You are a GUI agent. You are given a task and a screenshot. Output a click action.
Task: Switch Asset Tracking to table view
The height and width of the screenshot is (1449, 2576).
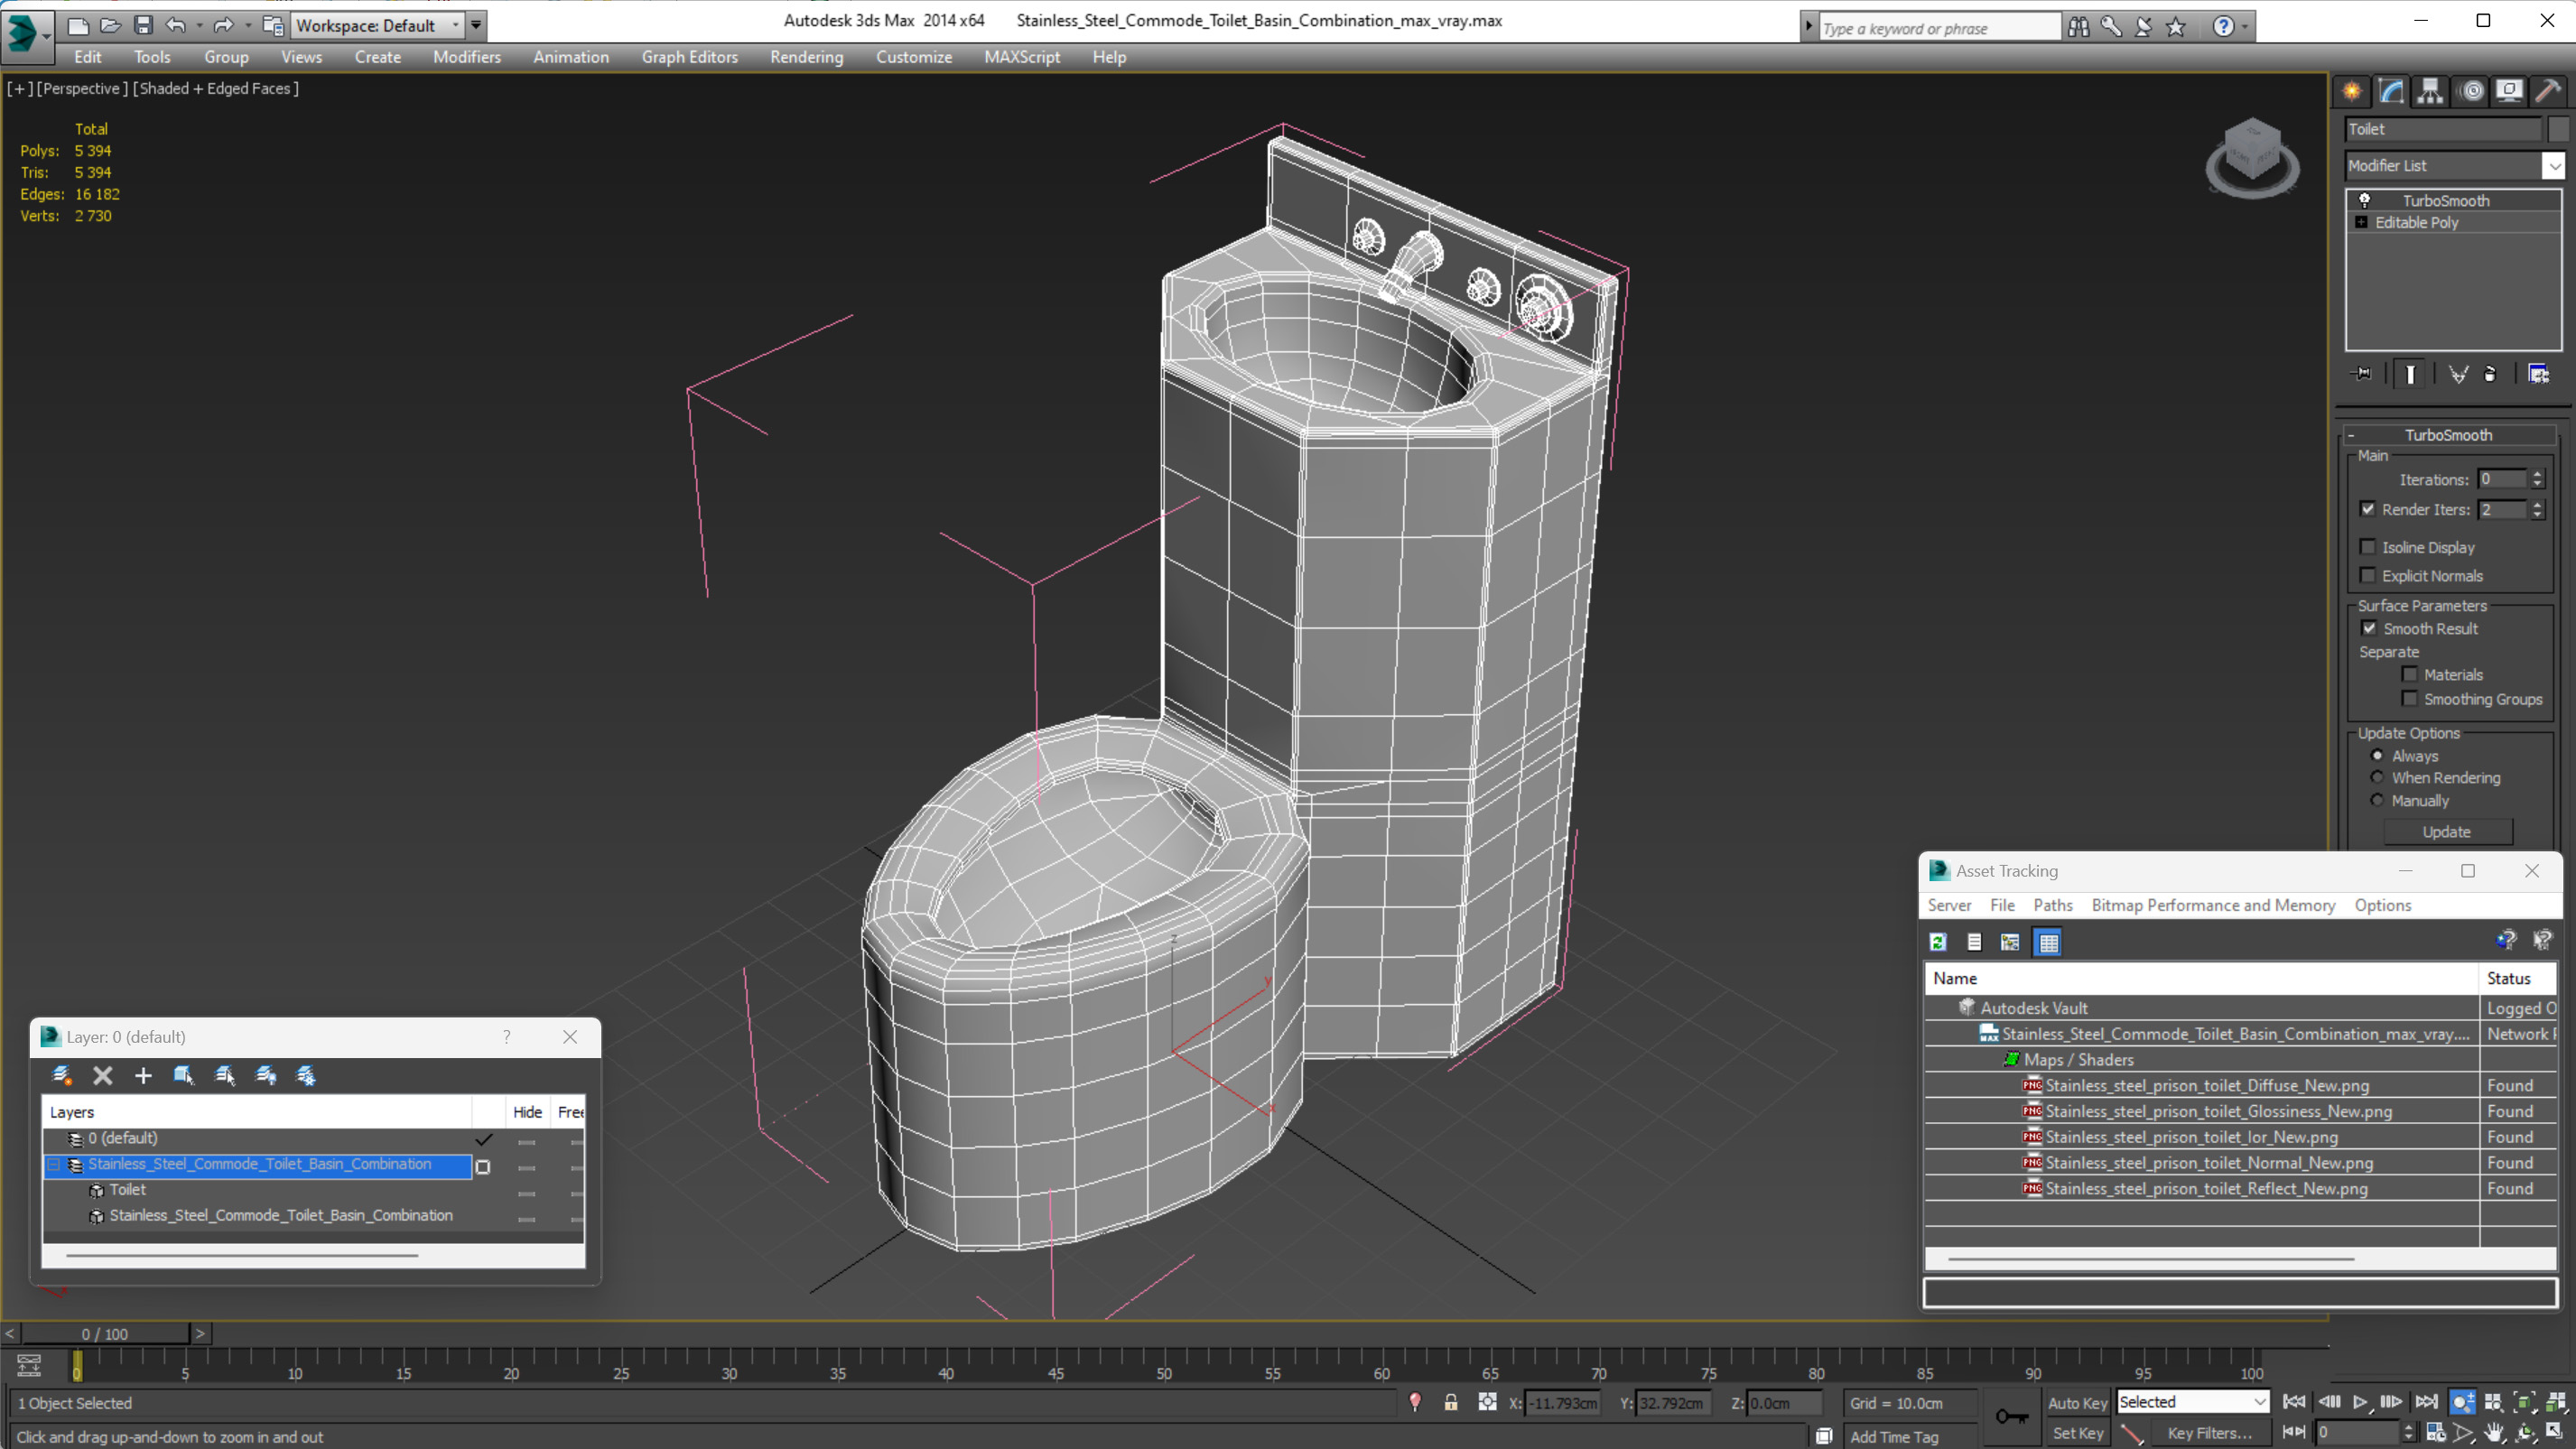[2048, 942]
